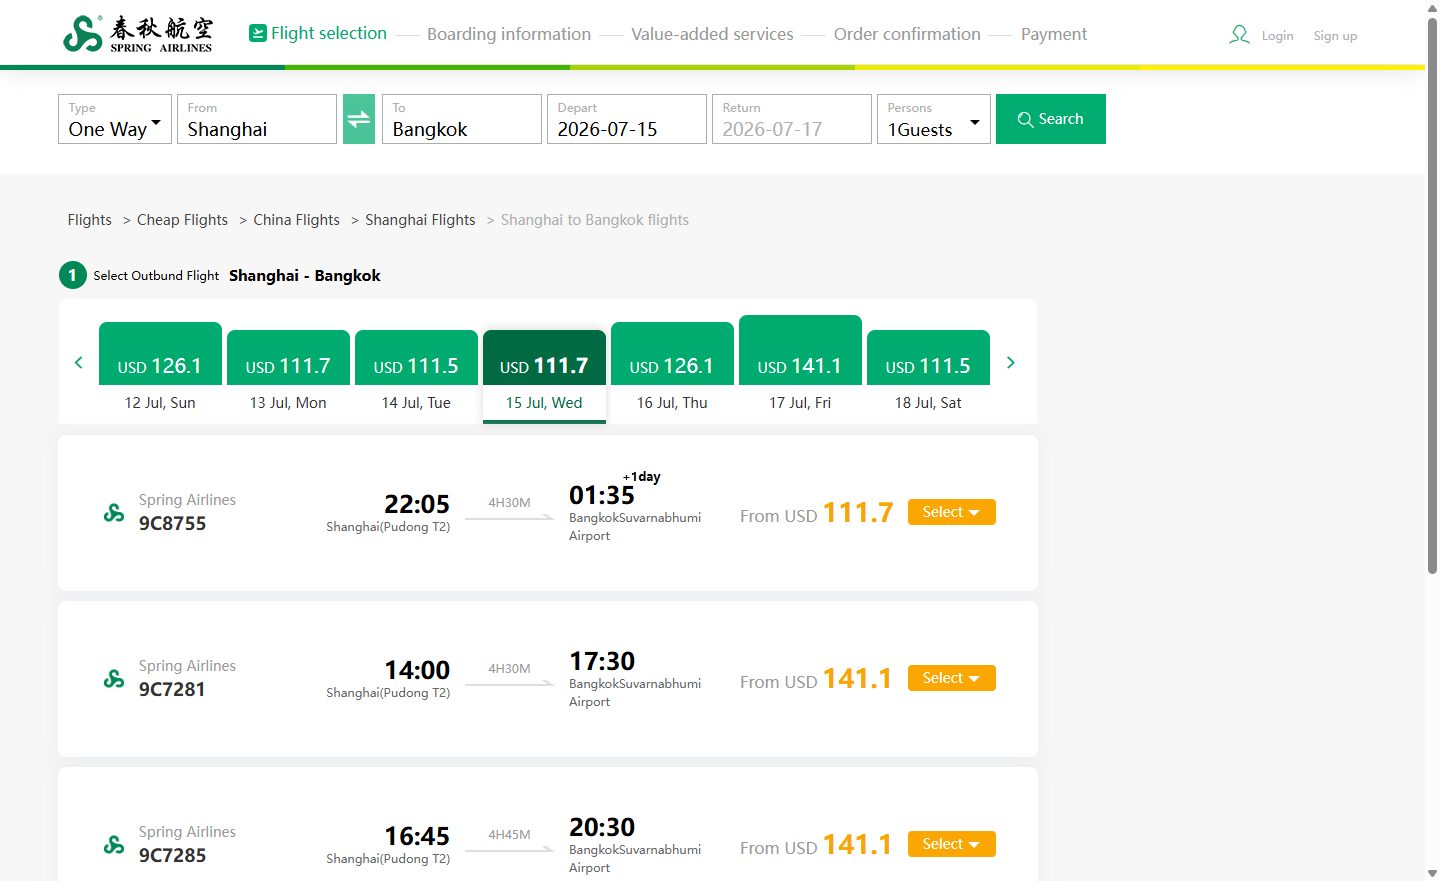Click the From USD 111.7 price
1440x881 pixels.
tap(816, 513)
